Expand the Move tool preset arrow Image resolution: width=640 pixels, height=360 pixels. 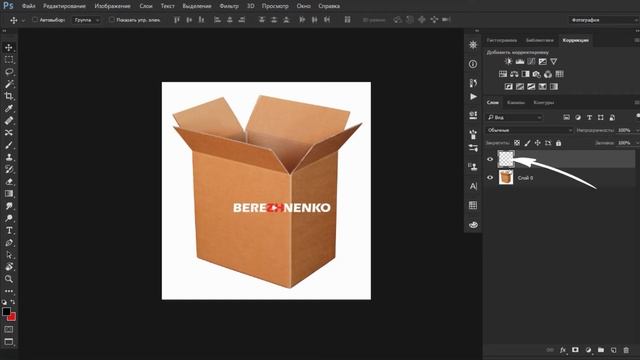[23, 20]
